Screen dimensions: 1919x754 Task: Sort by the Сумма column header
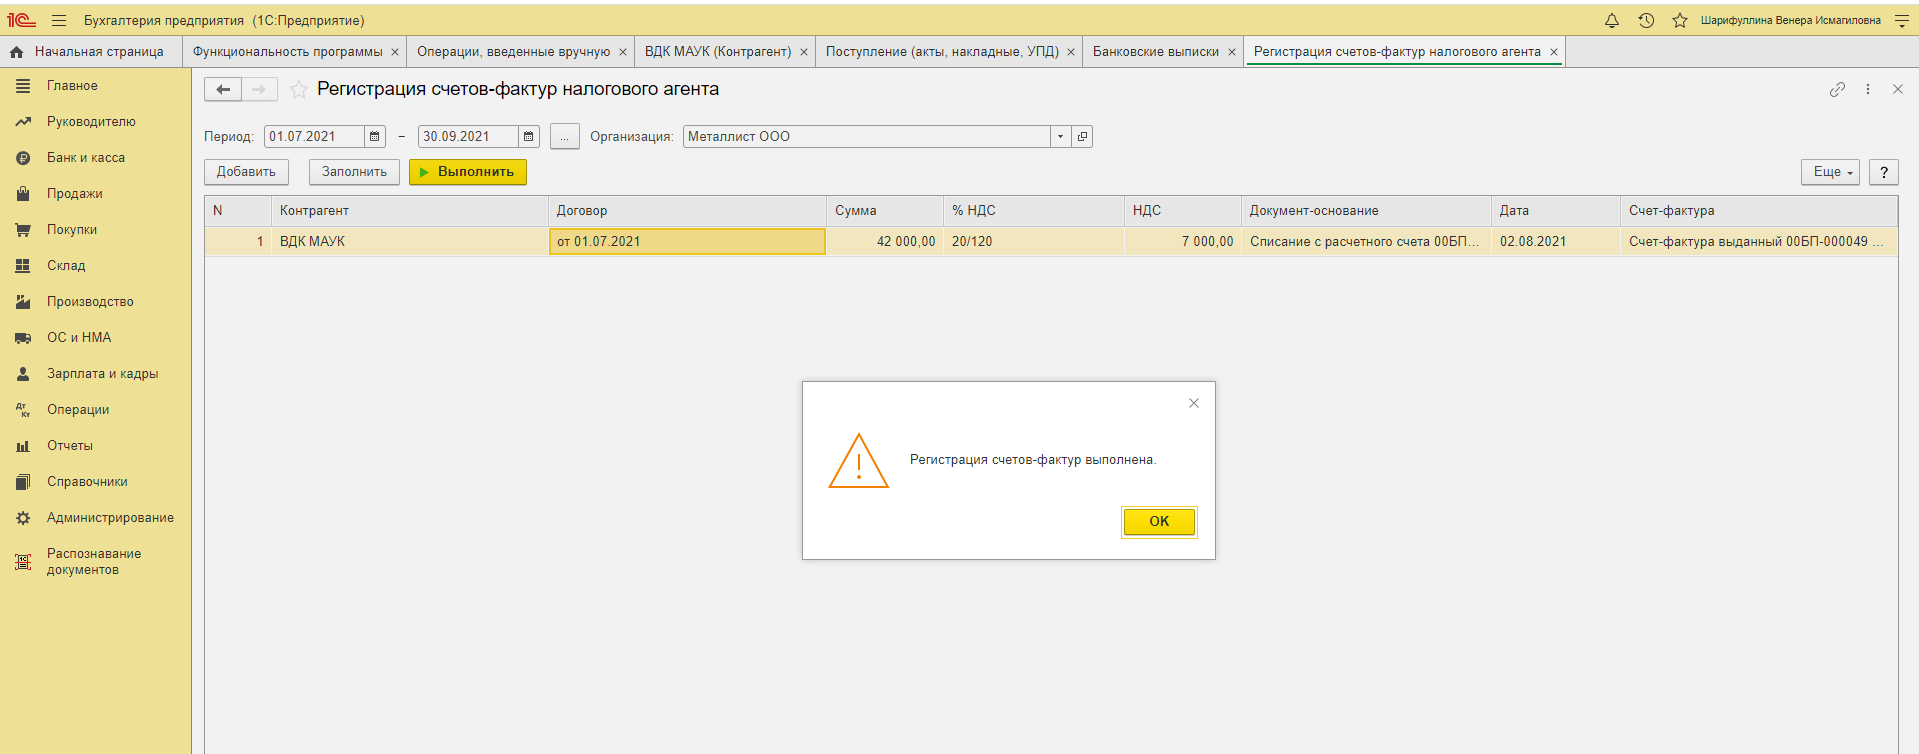click(884, 211)
